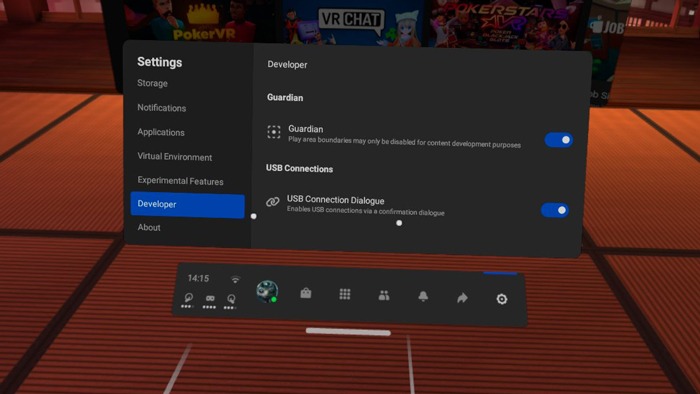Turn off USB Connection Dialogue toggle

point(555,210)
